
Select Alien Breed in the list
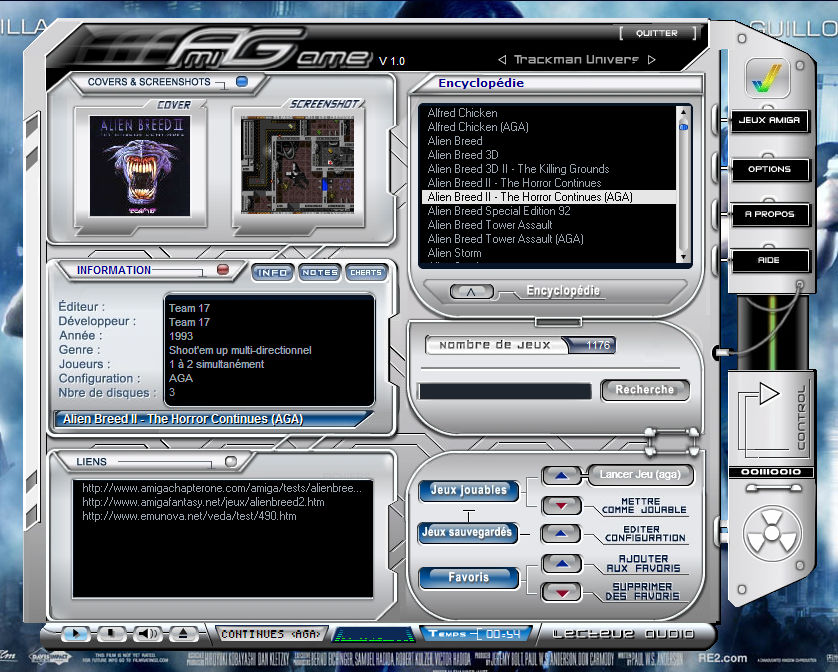coord(455,141)
